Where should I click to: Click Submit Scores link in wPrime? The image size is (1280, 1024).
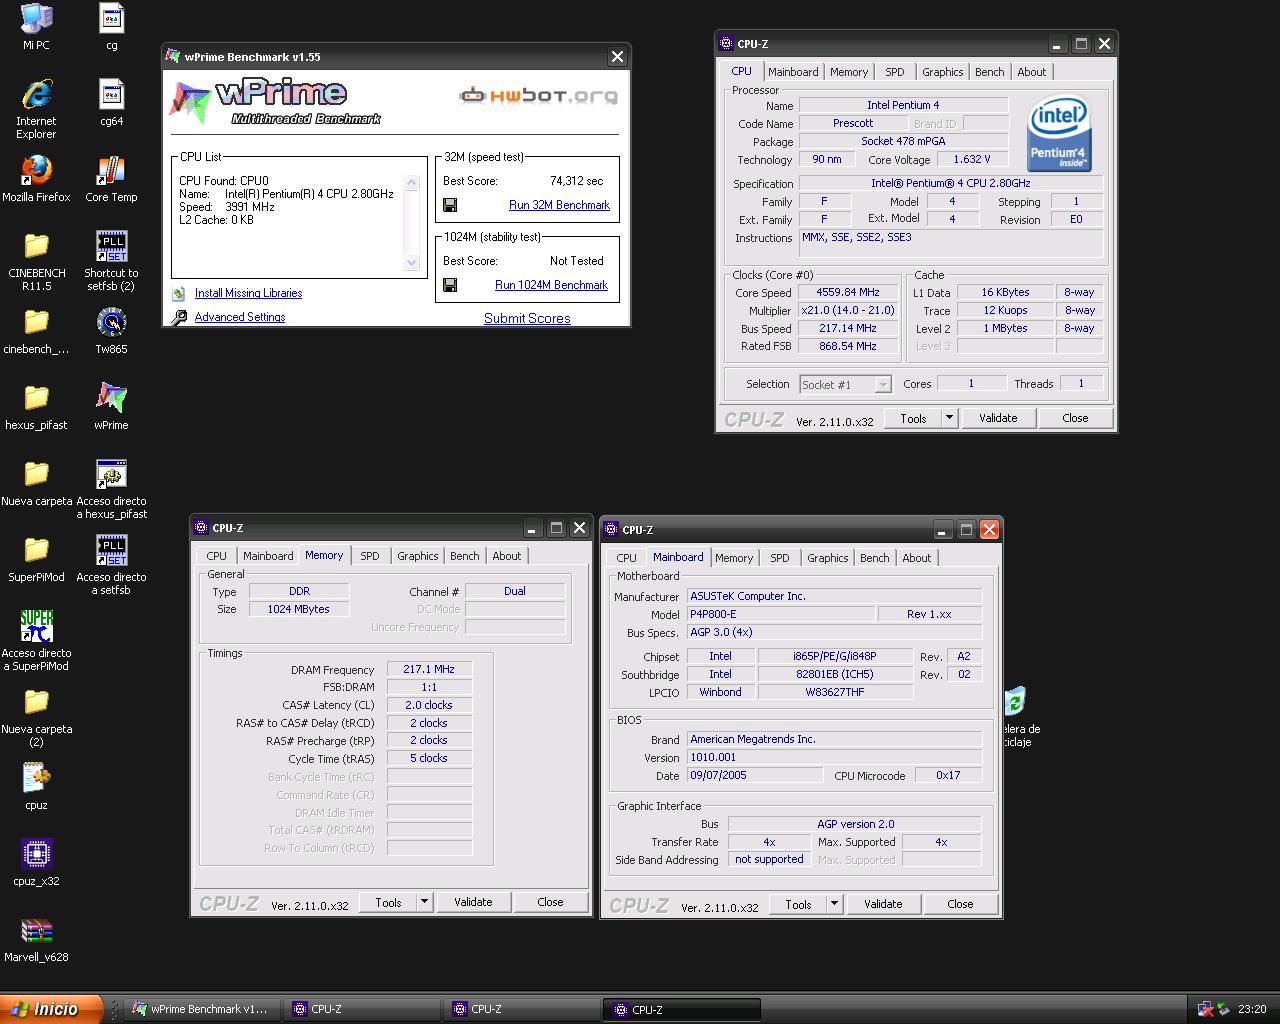pos(527,318)
